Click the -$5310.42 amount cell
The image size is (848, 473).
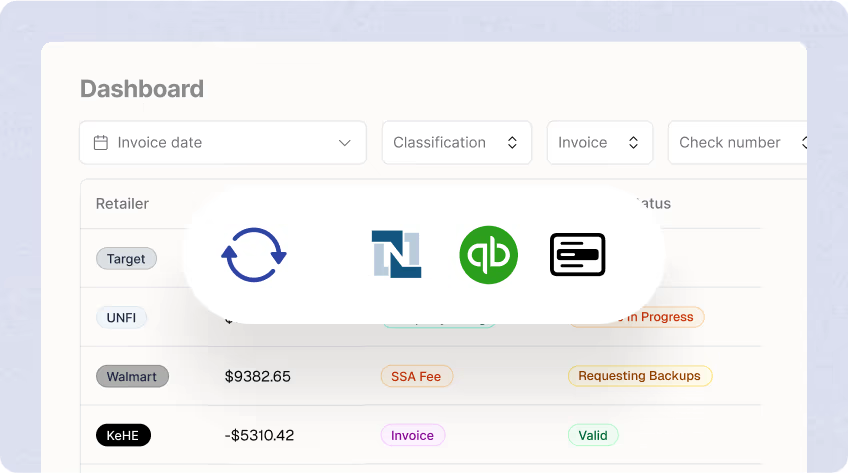click(x=259, y=435)
